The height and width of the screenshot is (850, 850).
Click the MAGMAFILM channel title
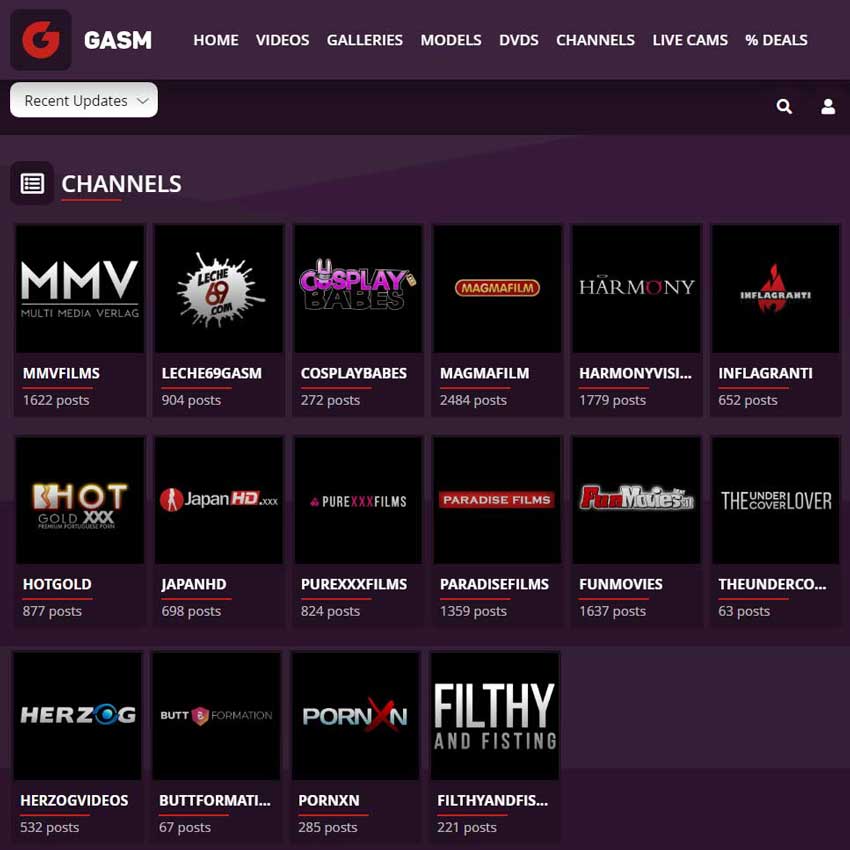pyautogui.click(x=485, y=374)
